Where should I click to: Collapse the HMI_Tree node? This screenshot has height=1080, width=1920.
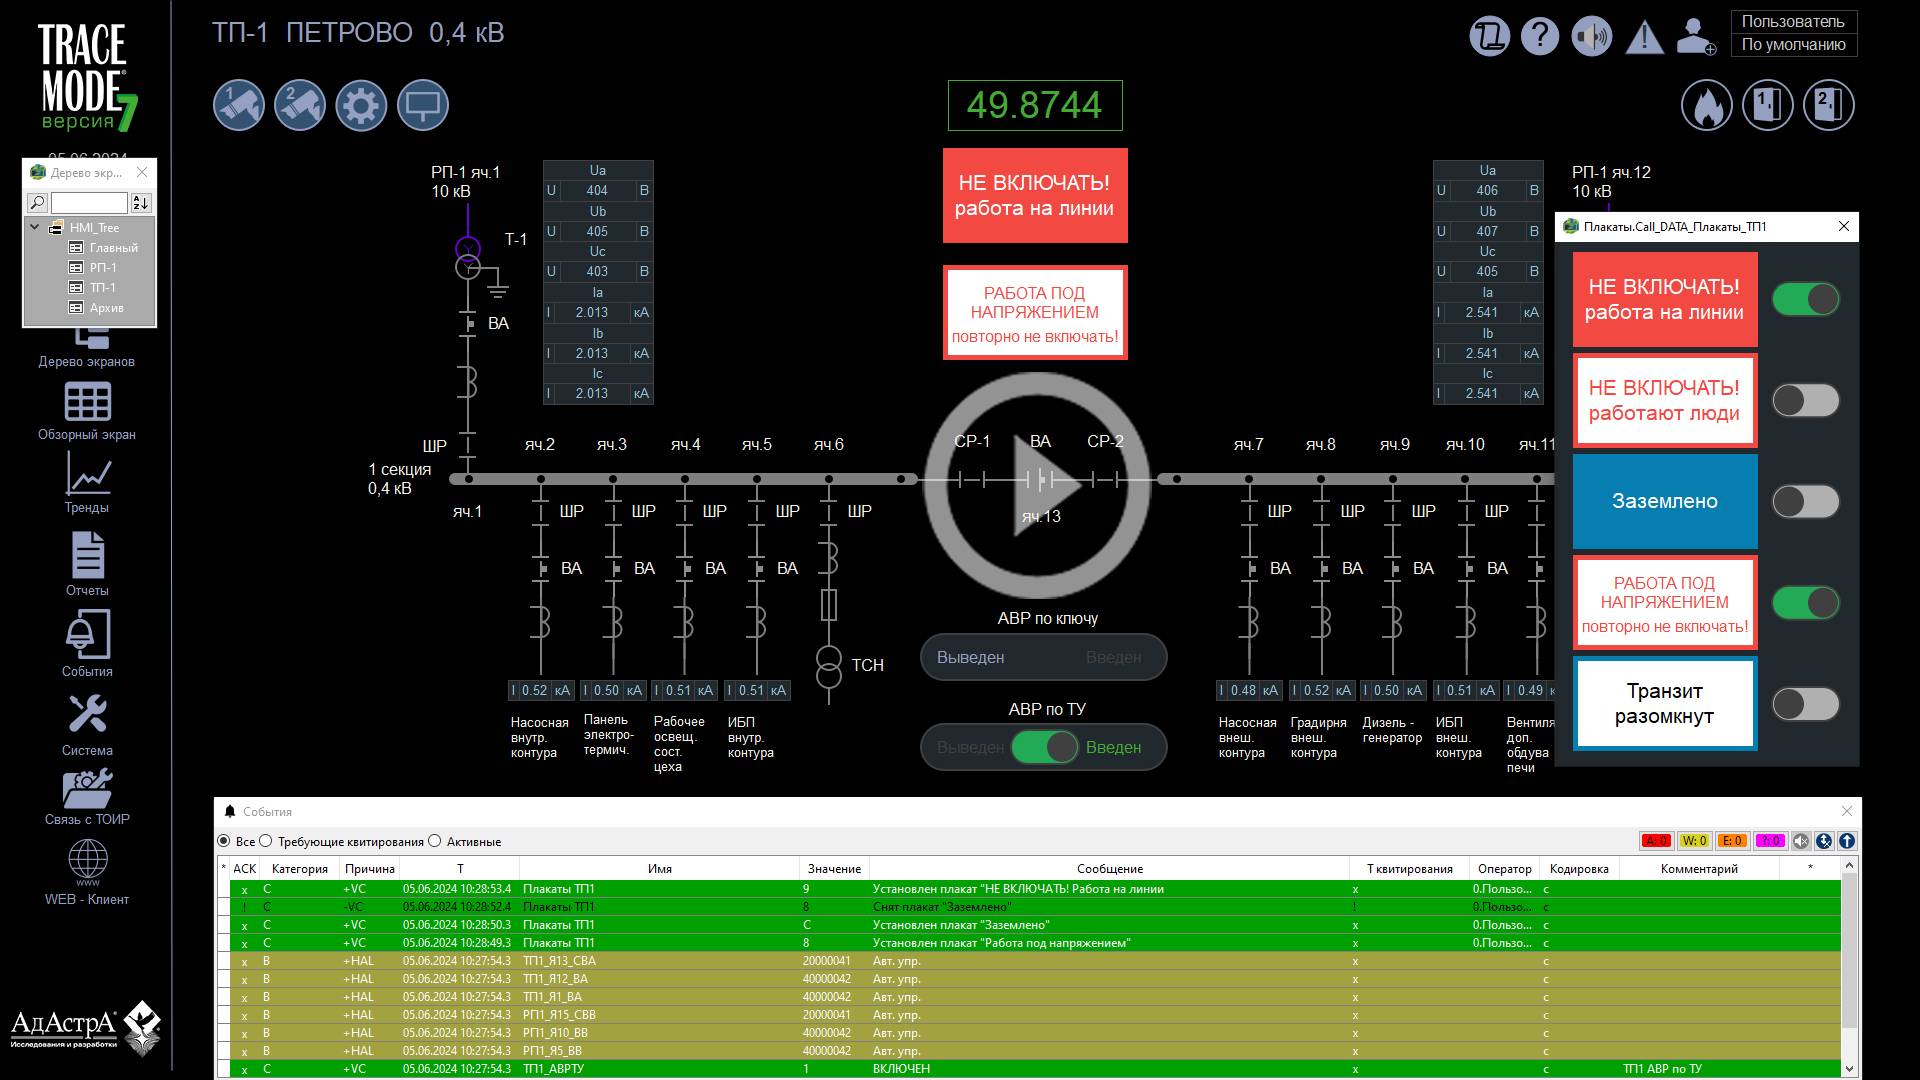[35, 227]
